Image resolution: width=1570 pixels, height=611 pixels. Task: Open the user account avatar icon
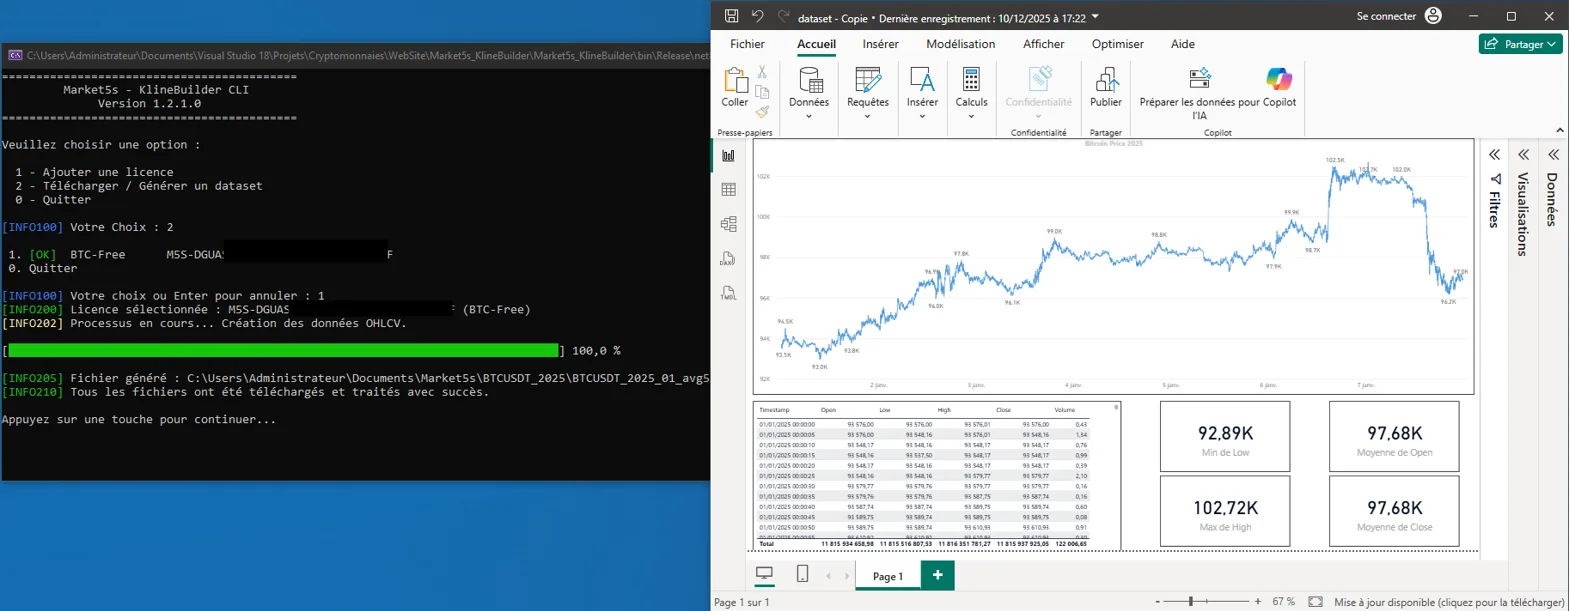pyautogui.click(x=1433, y=16)
